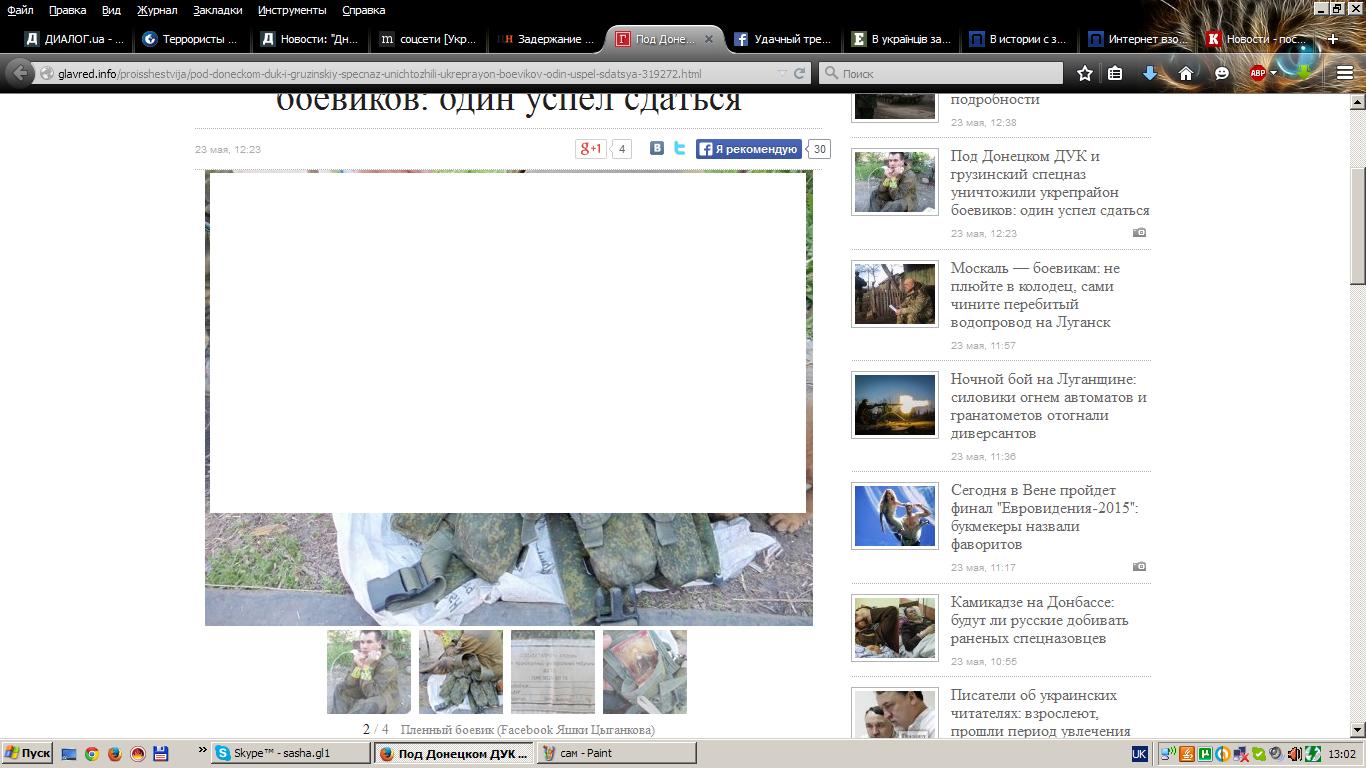Viewport: 1366px width, 768px height.
Task: Open sidebar article 'Под Донецком ДУК и грузинский спецназ'
Action: pos(1050,183)
